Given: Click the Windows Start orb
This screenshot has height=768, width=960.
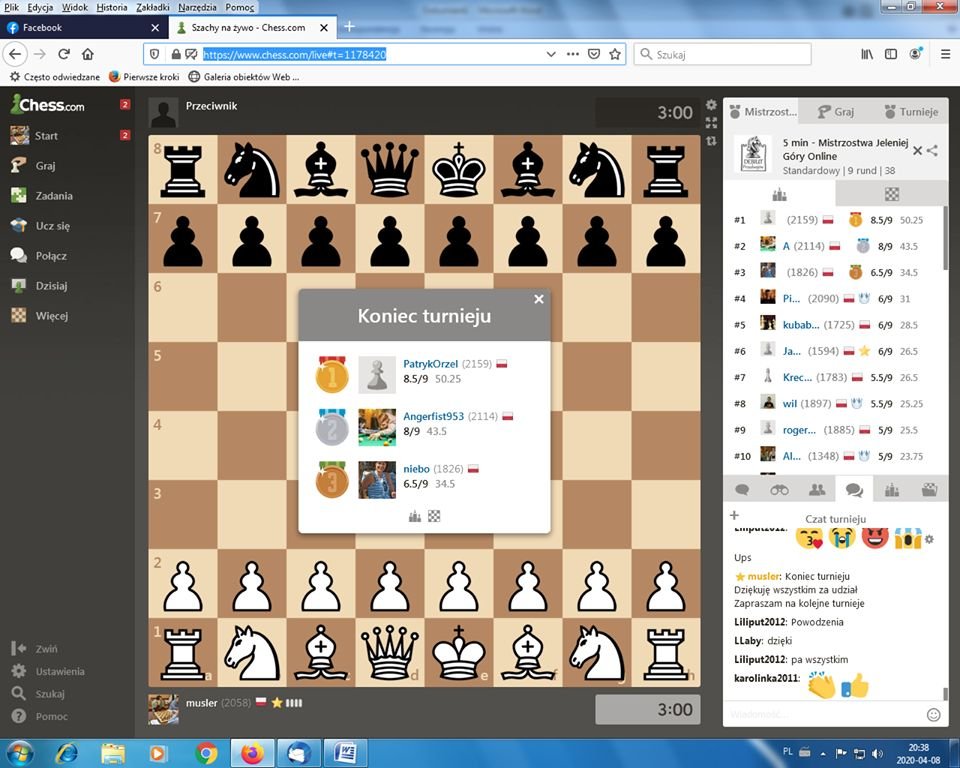Looking at the screenshot, I should pos(18,753).
